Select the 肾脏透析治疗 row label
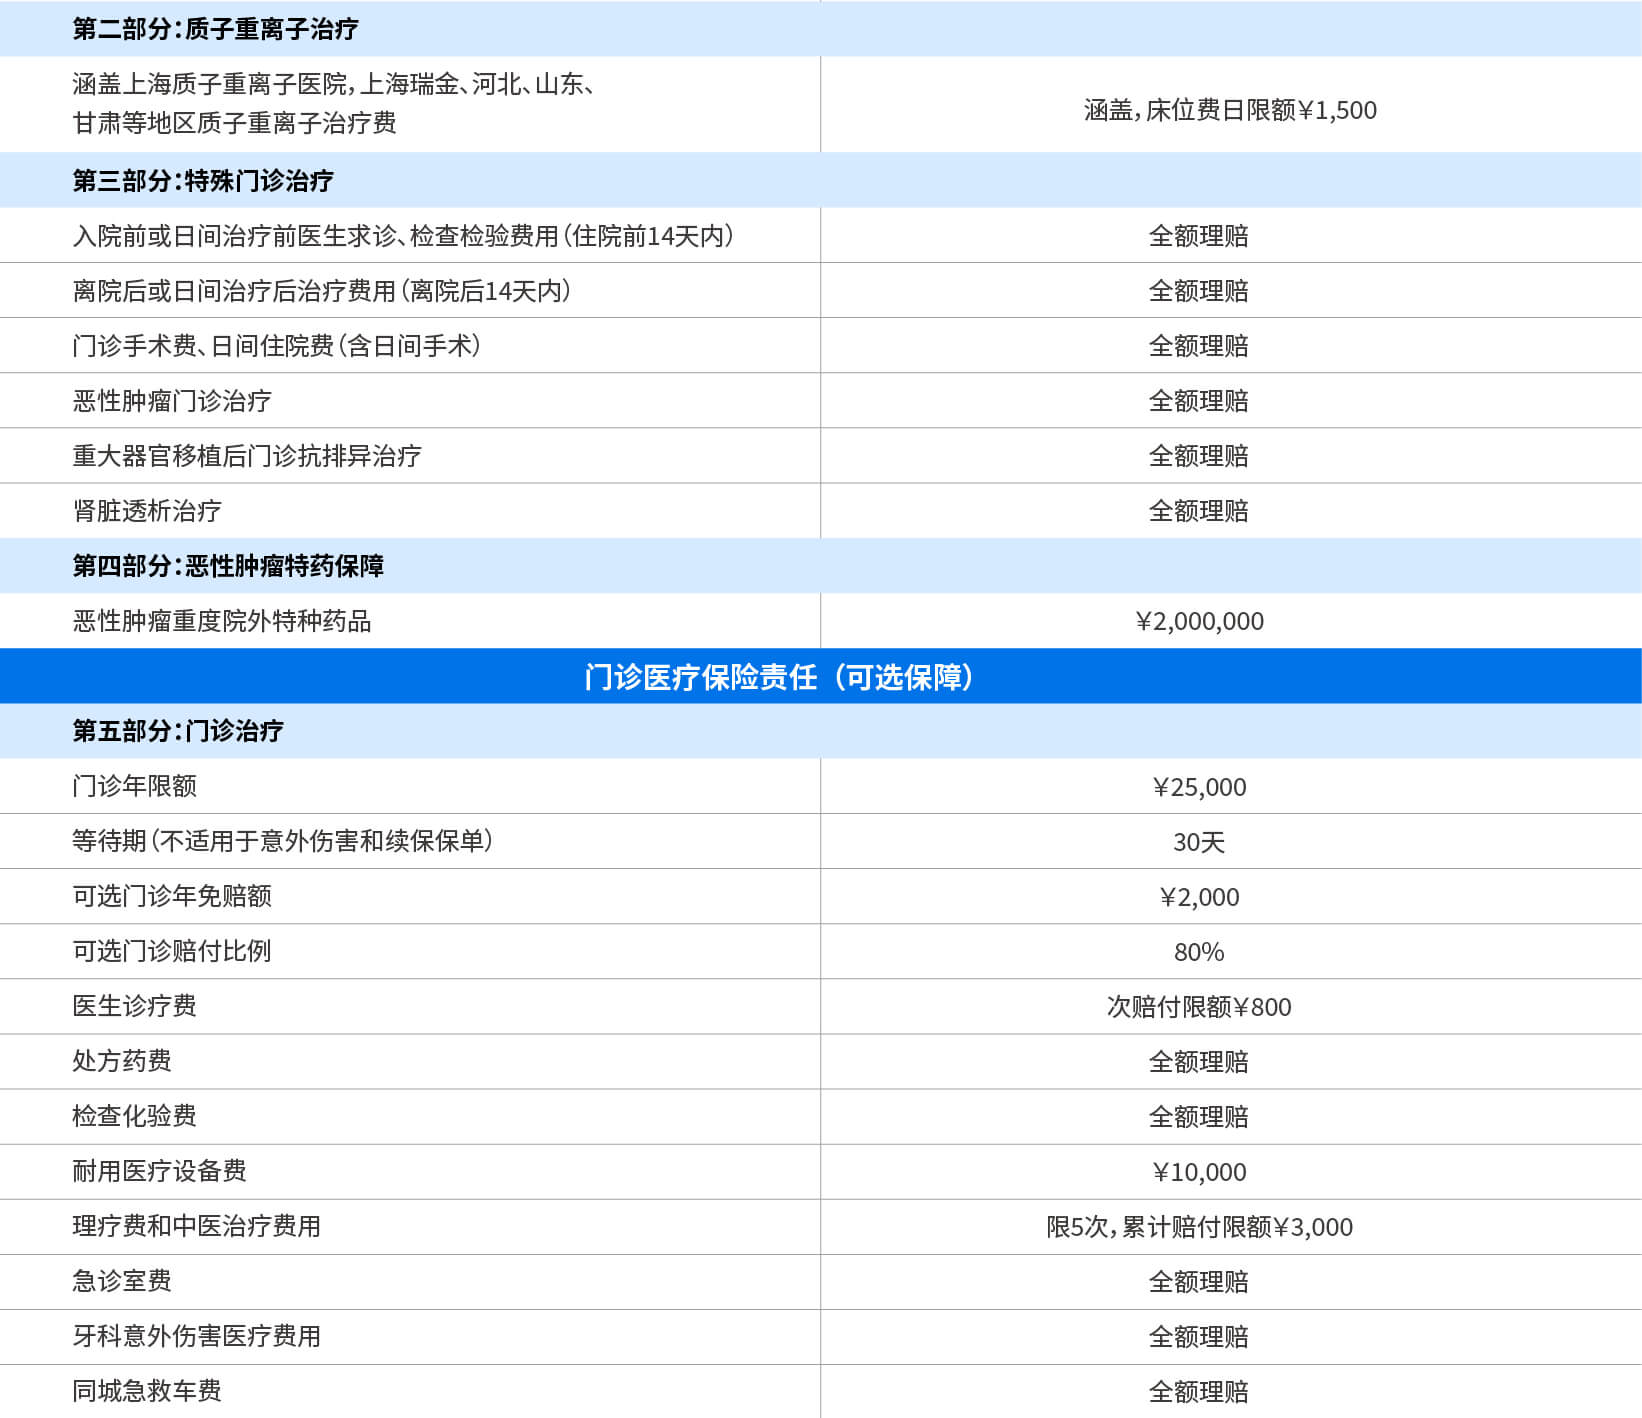 point(147,511)
